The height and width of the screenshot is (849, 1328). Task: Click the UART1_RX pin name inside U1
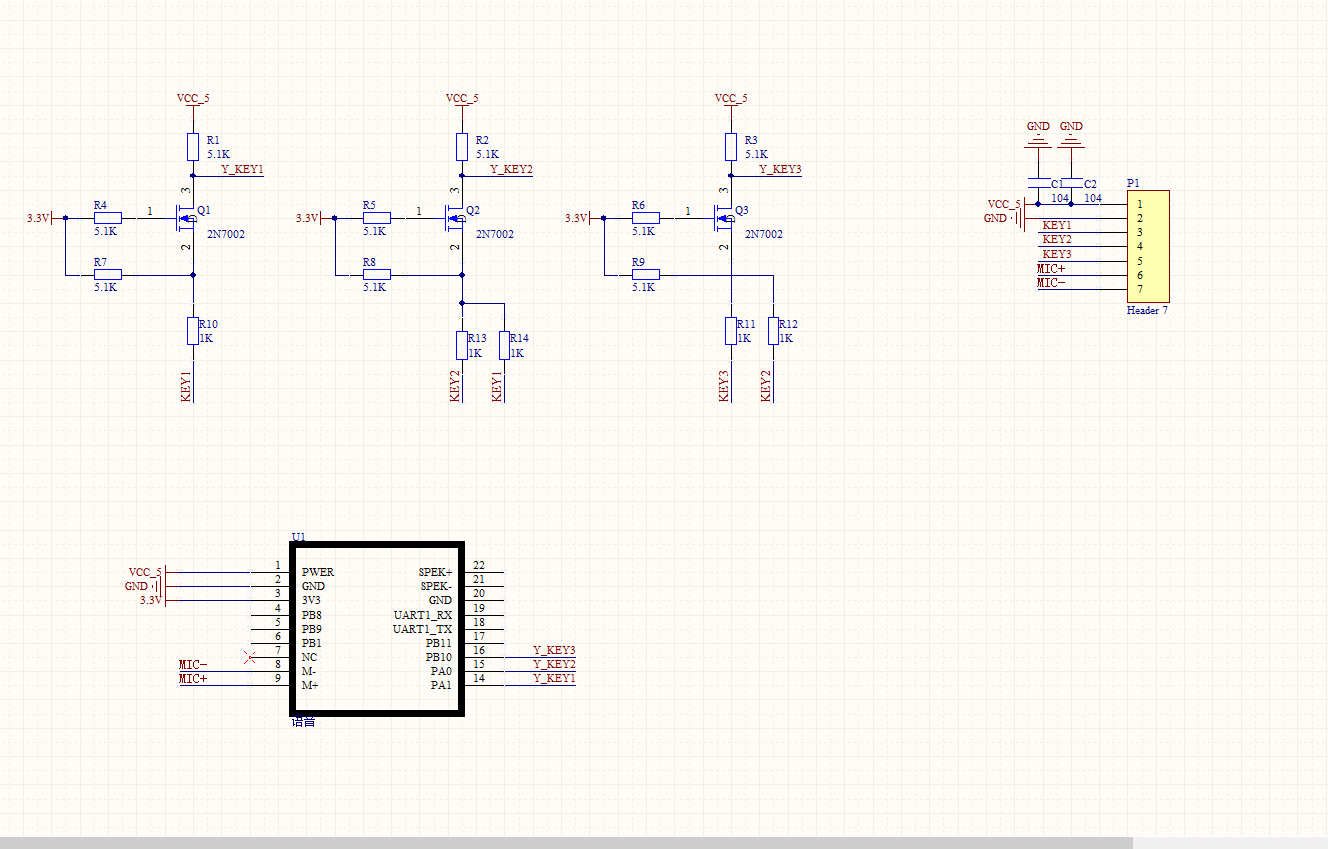point(422,614)
